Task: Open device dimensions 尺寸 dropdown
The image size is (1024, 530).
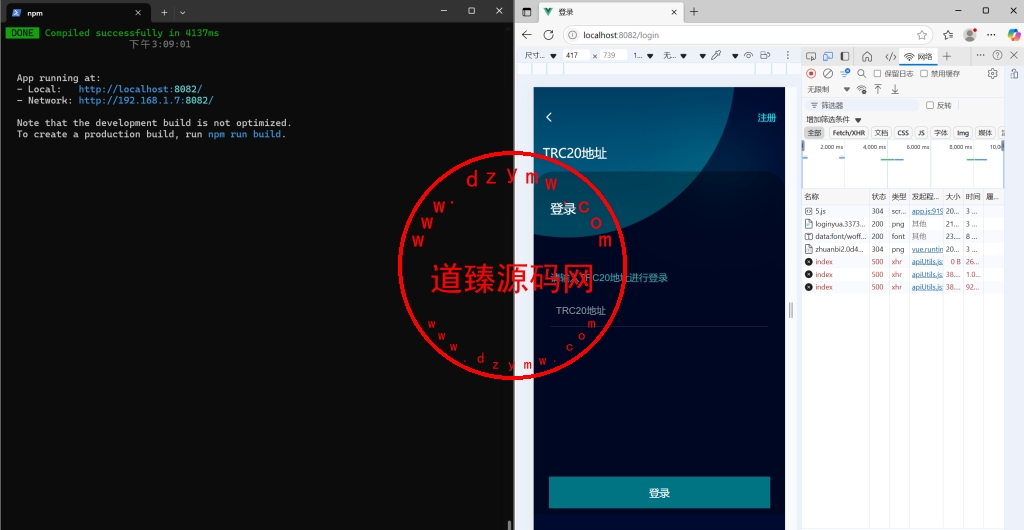Action: [540, 55]
